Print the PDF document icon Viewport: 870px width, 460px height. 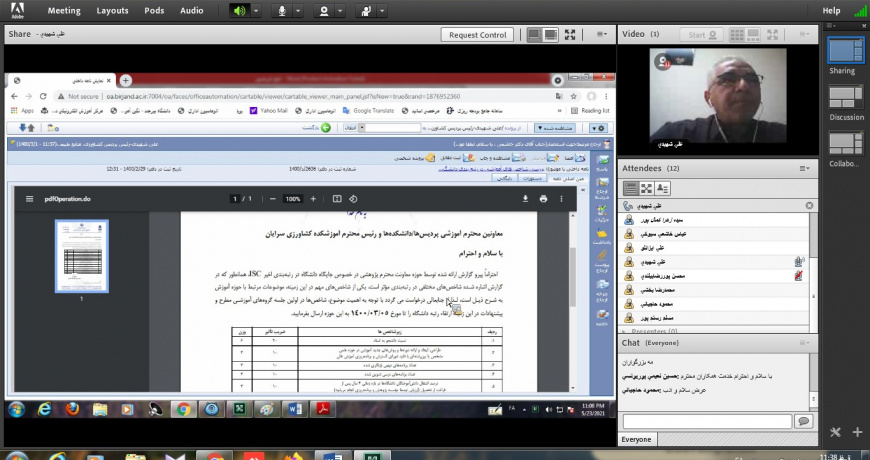pyautogui.click(x=543, y=199)
